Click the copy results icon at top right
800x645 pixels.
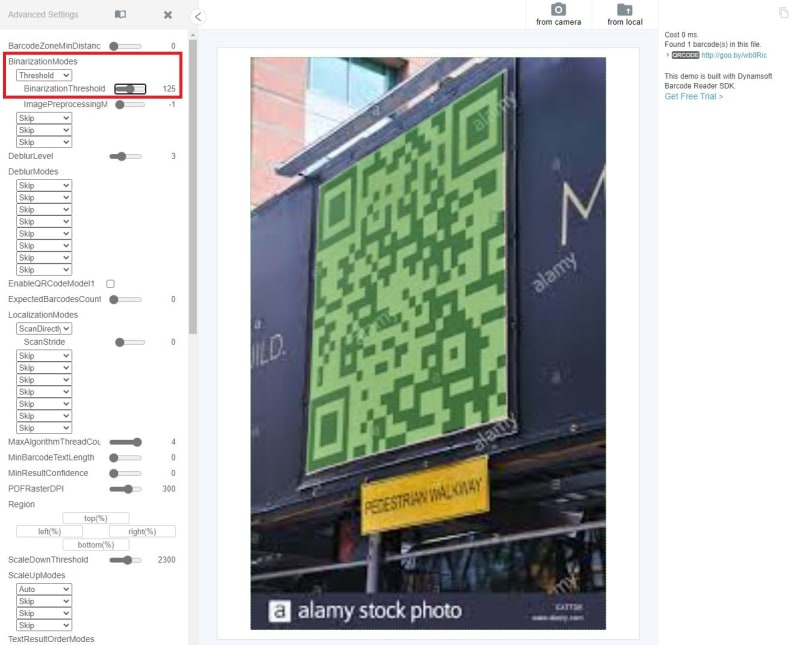click(x=783, y=13)
